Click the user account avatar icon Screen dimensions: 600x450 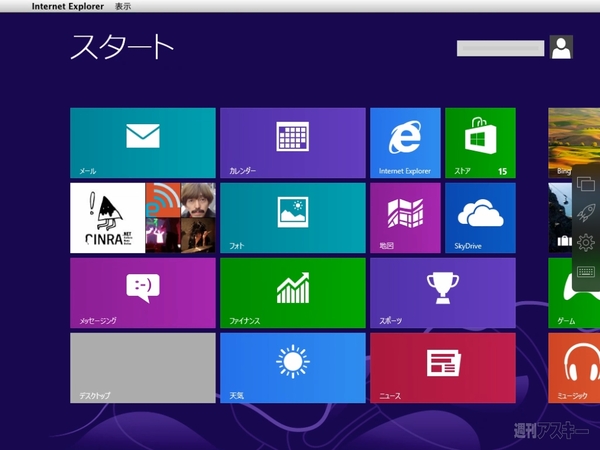coord(561,47)
